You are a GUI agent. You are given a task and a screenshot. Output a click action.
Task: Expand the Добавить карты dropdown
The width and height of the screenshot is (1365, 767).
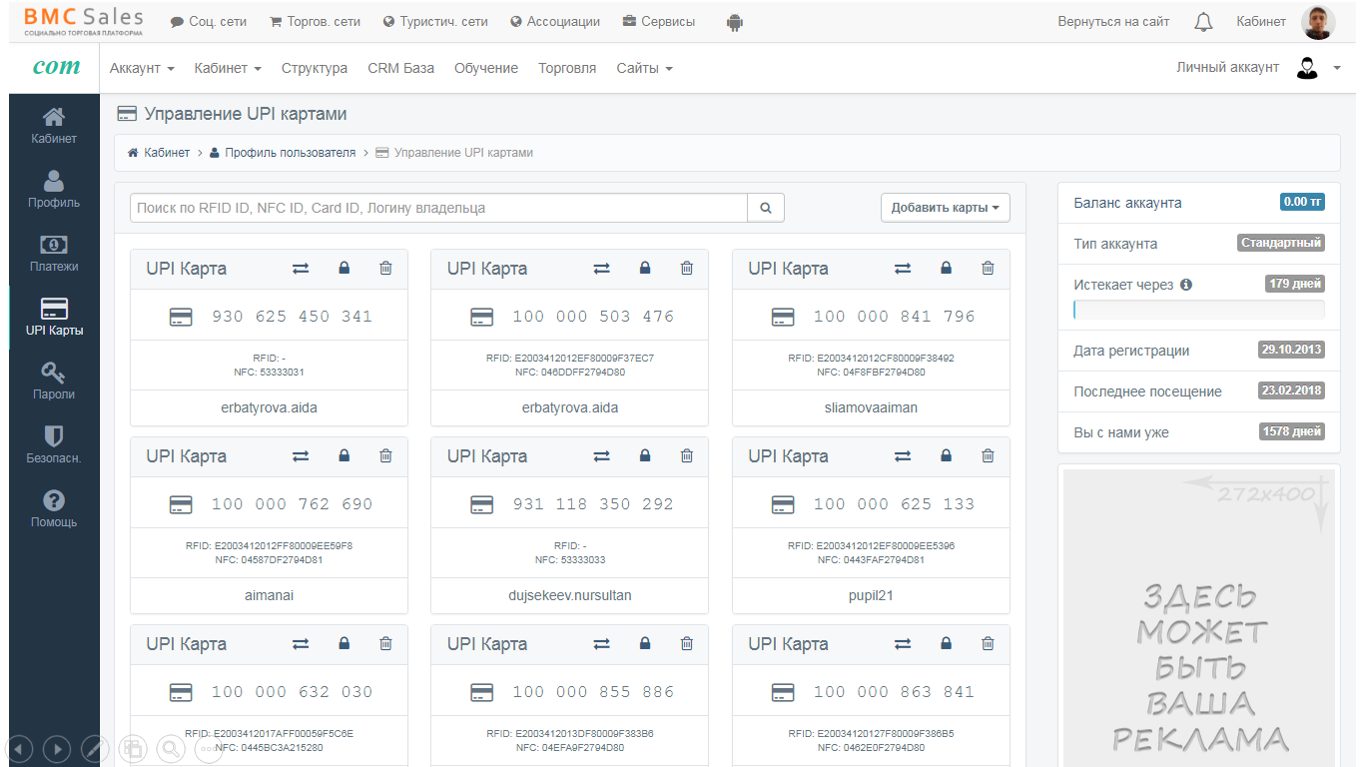945,208
